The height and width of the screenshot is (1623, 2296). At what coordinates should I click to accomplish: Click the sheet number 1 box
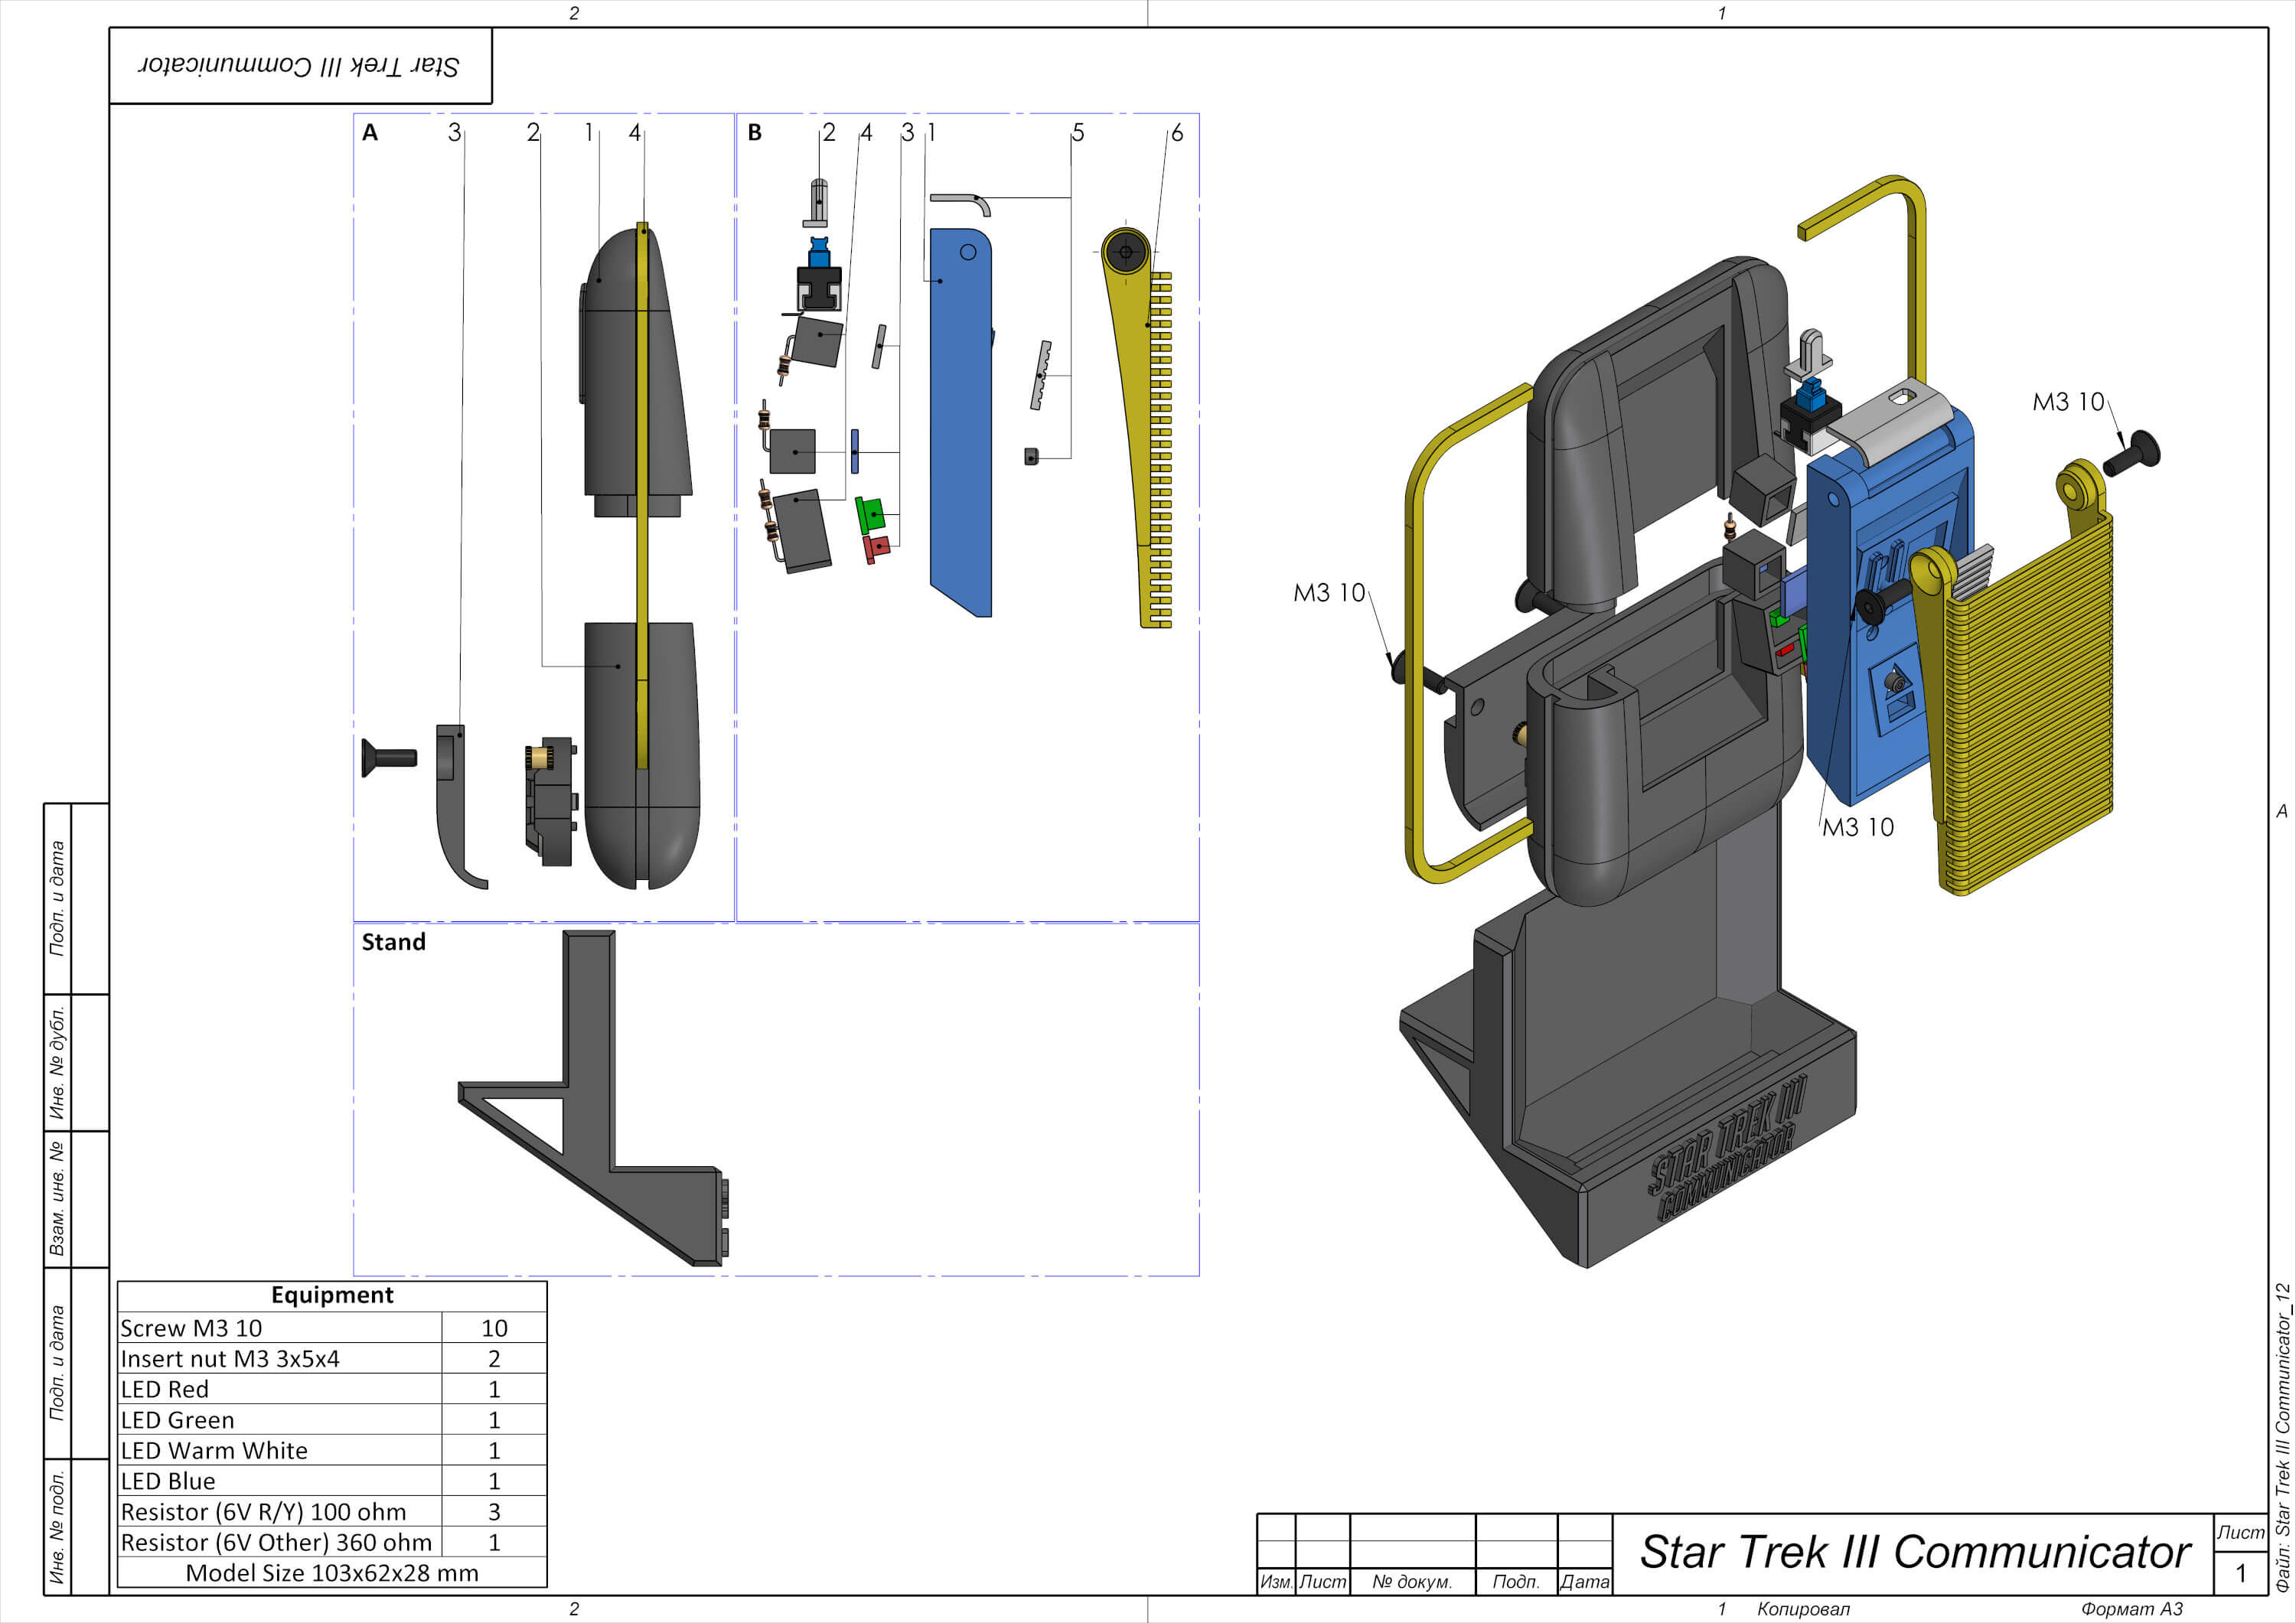[2240, 1573]
